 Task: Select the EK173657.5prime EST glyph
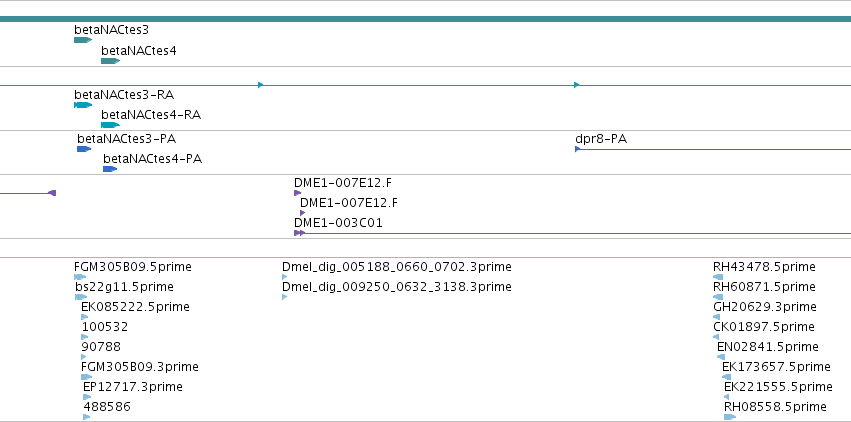point(726,377)
